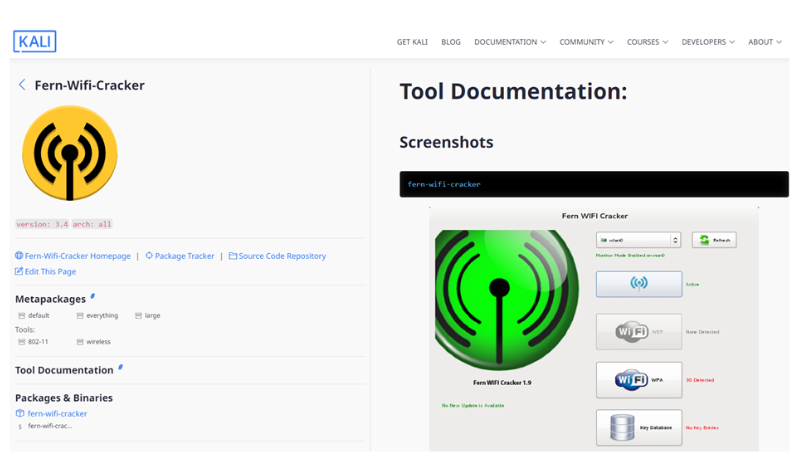Click the WiFi WEP button in screenshot

(x=639, y=332)
